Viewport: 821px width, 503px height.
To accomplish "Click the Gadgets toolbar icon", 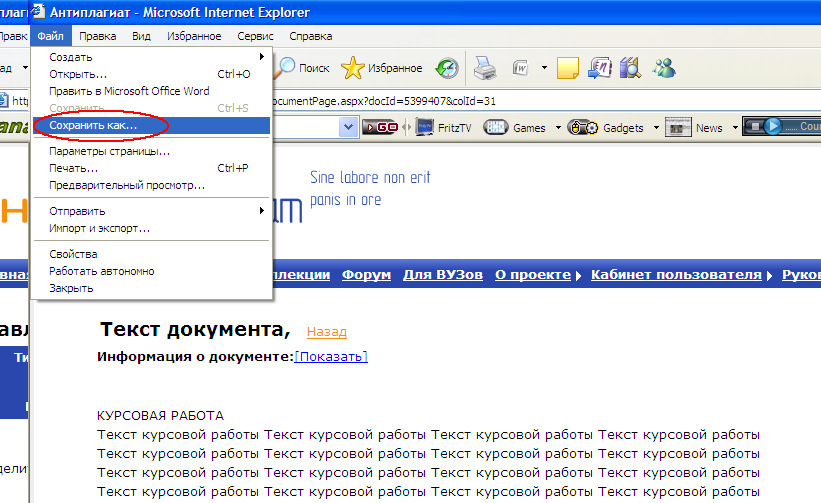I will click(583, 127).
